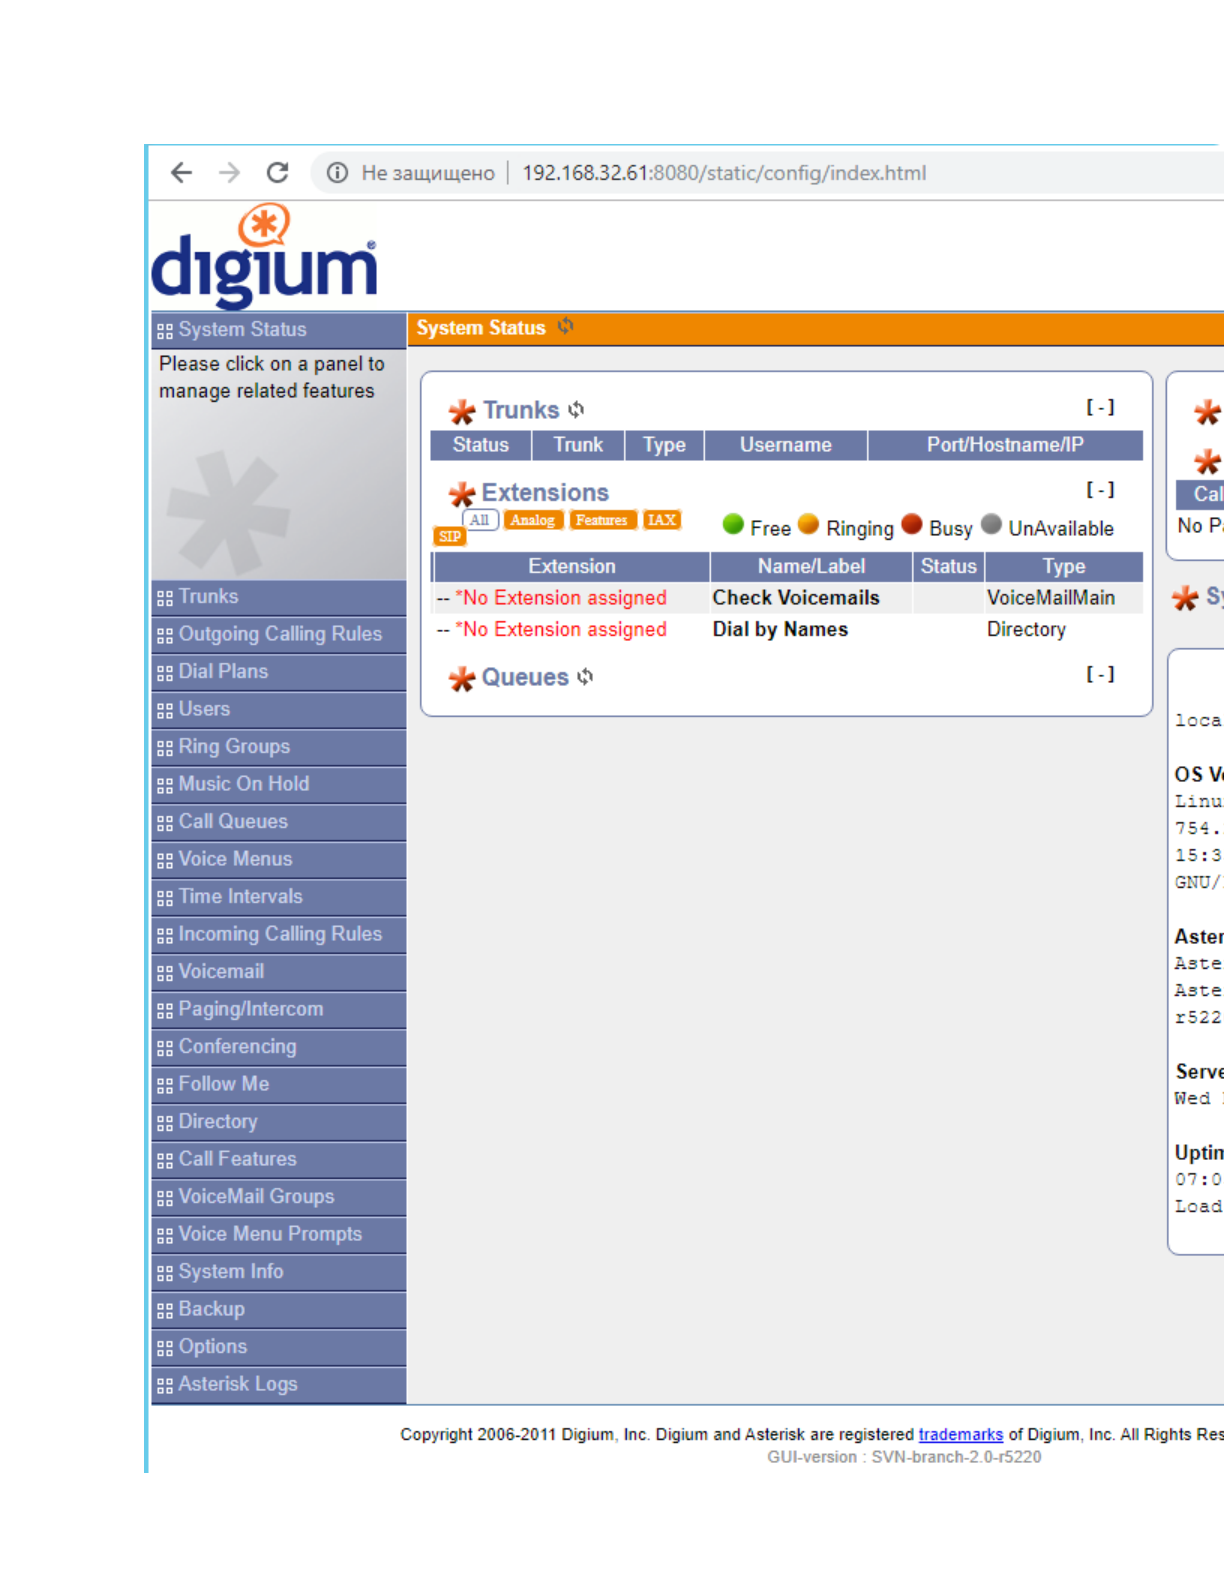Open Incoming Calling Rules in the sidebar
1224x1584 pixels.
279,934
